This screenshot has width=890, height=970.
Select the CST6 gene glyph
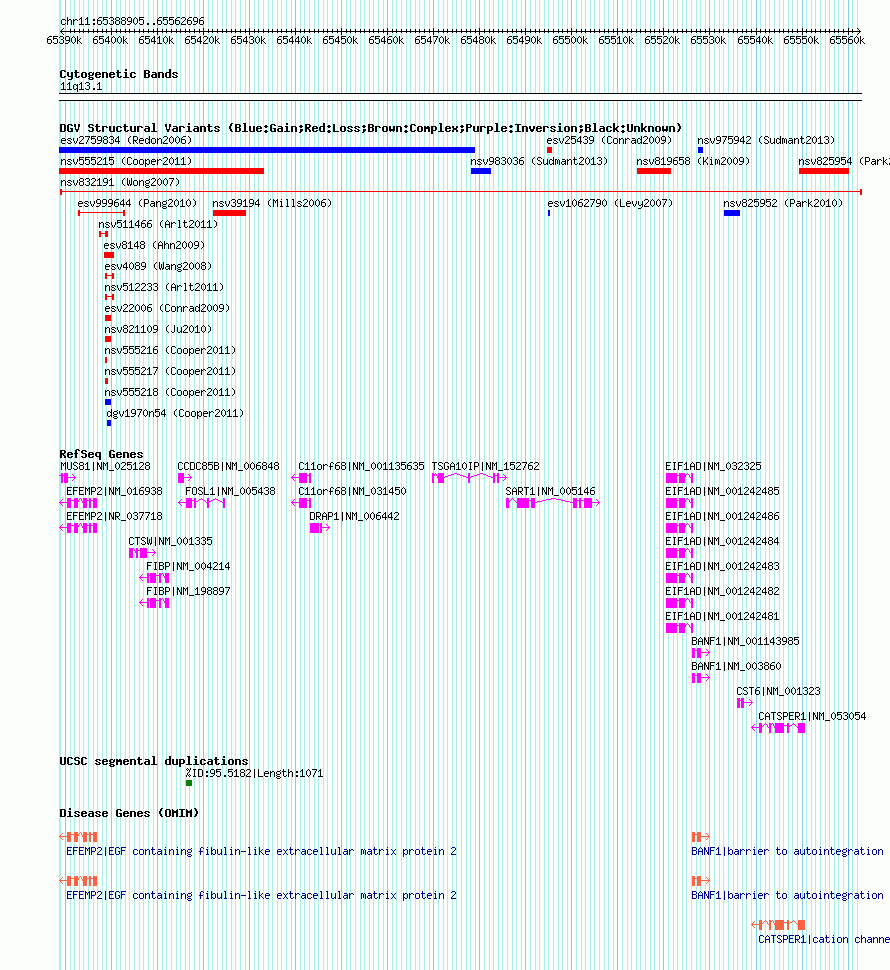(745, 703)
